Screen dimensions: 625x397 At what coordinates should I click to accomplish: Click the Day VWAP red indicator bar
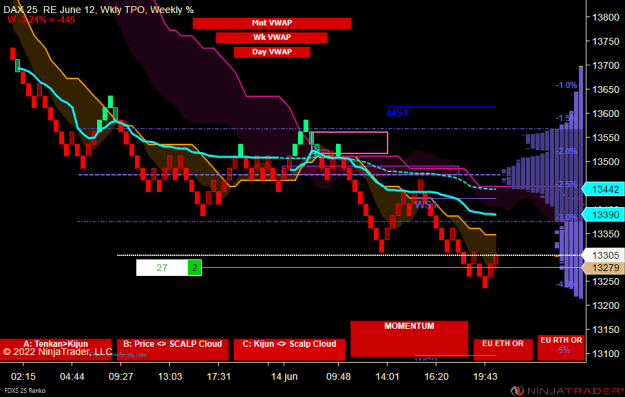[271, 52]
